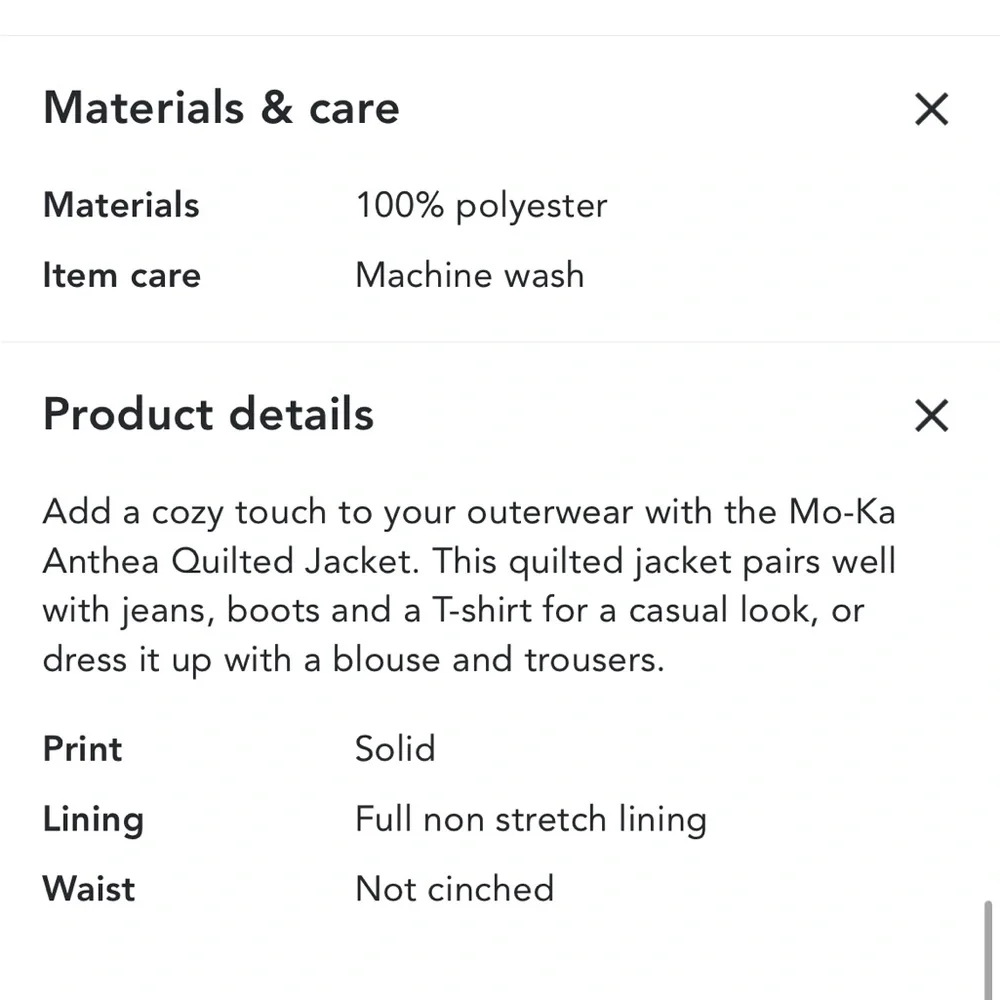Viewport: 1000px width, 1000px height.
Task: Click the 'blouse and trousers' description text
Action: pyautogui.click(x=497, y=659)
